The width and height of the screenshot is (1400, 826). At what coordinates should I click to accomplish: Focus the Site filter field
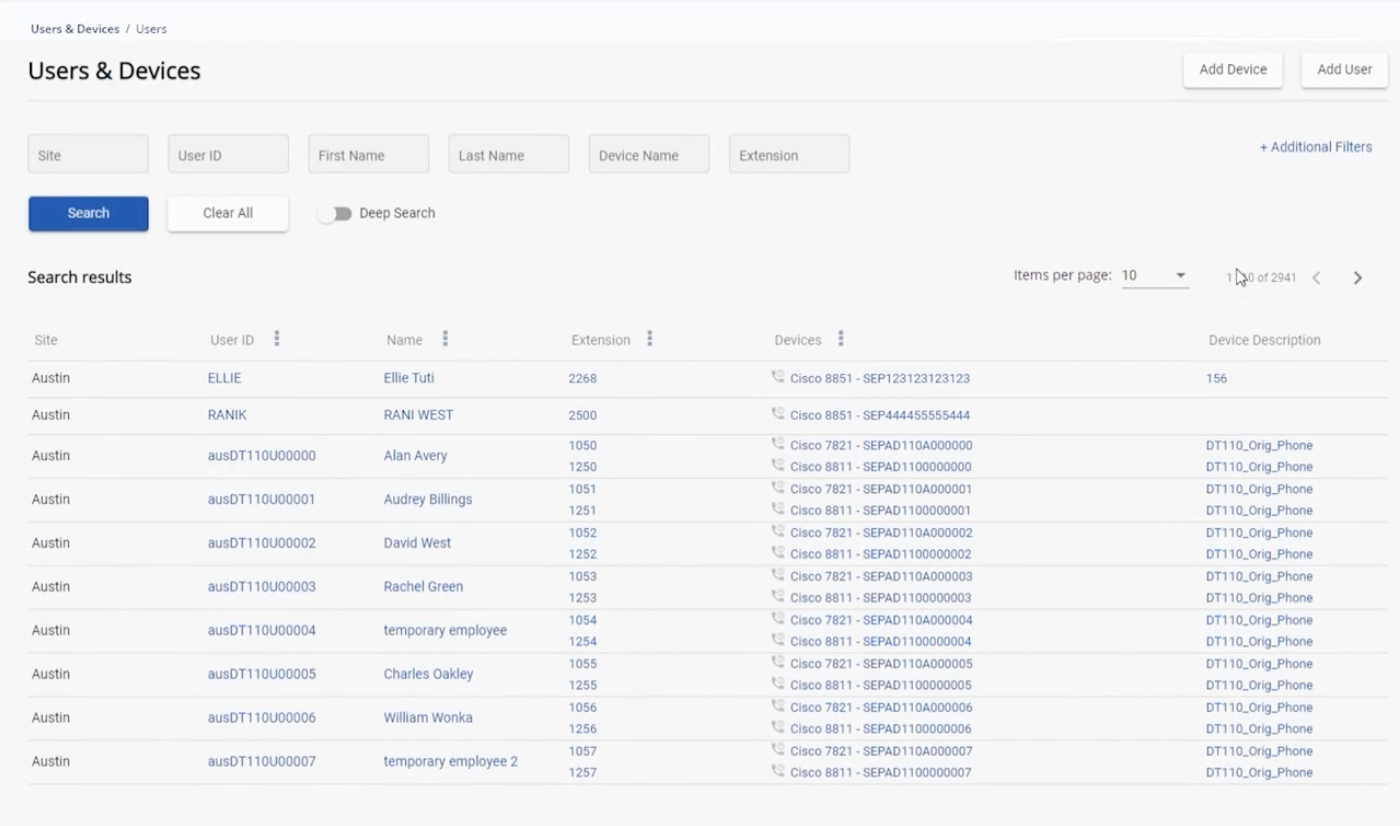pos(88,155)
